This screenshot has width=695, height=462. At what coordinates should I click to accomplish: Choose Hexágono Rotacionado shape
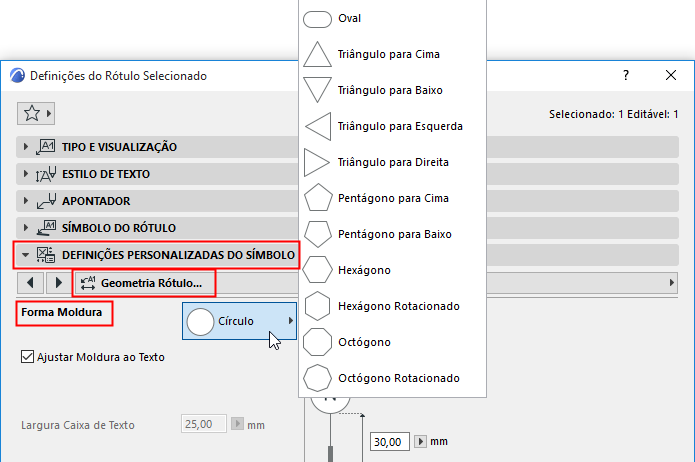coord(392,306)
